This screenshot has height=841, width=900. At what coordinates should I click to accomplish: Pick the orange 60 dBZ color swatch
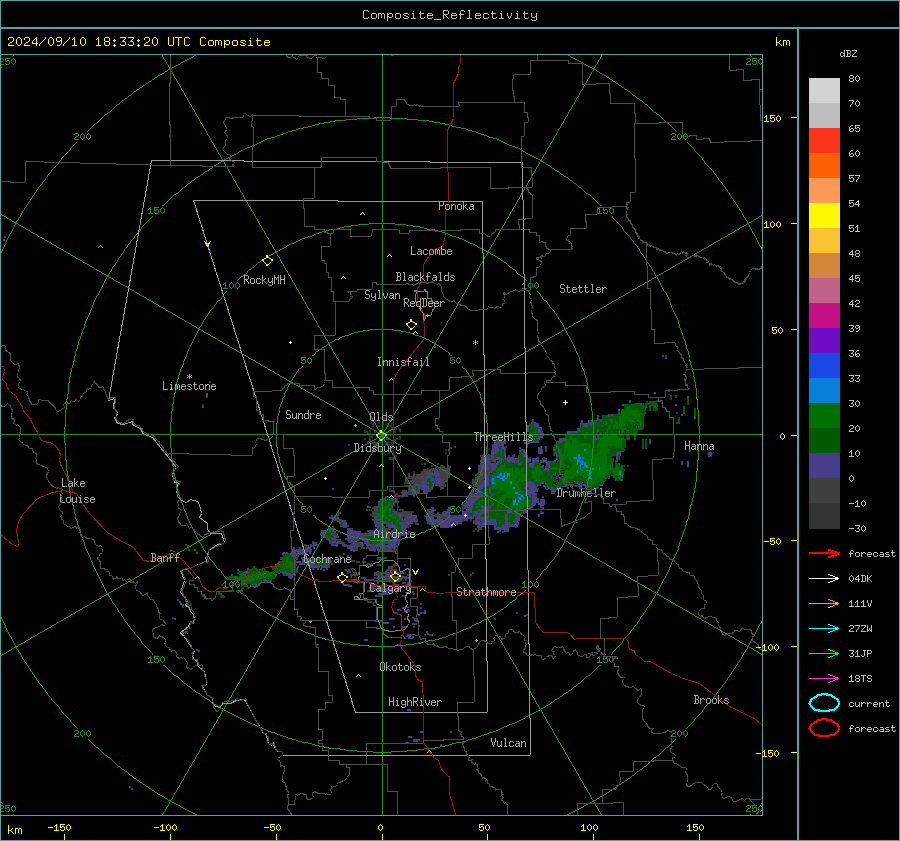click(824, 165)
